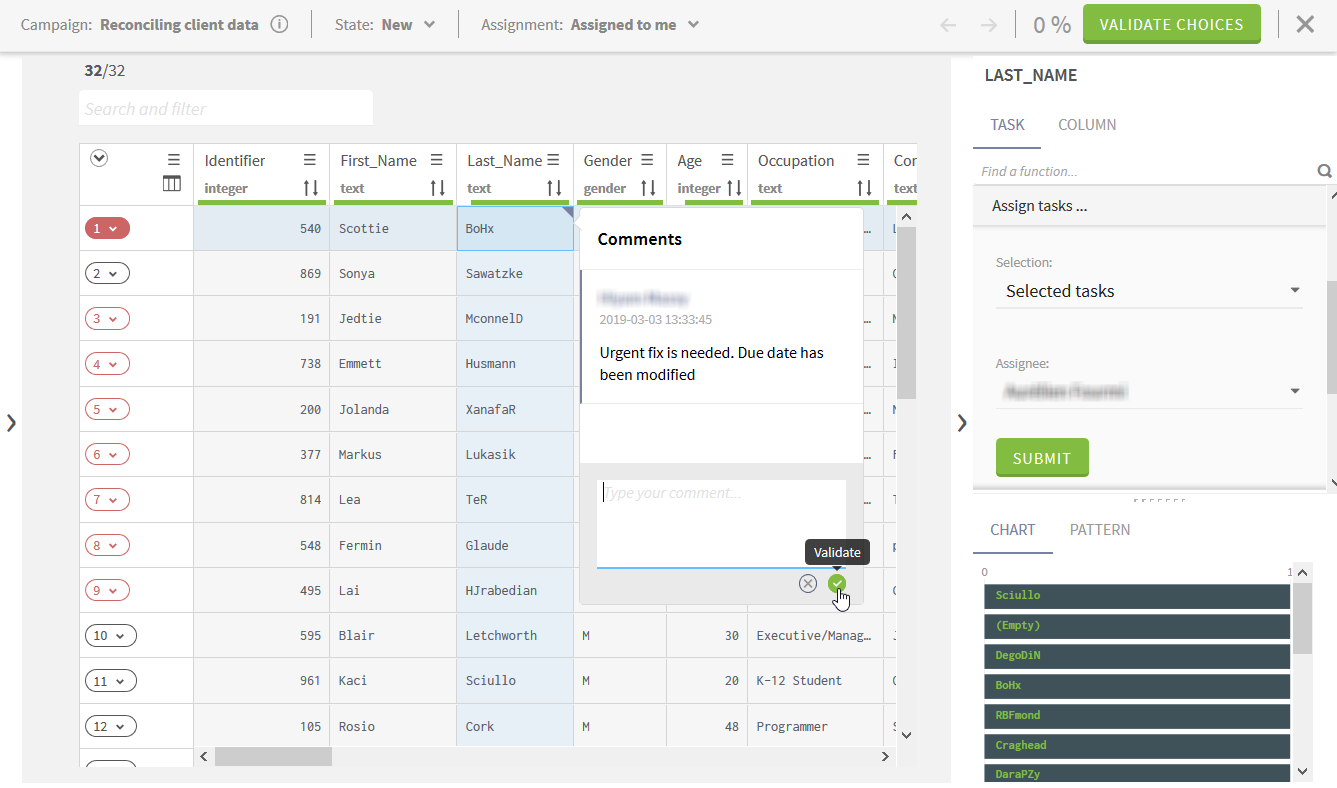
Task: Switch to the CHART tab
Action: [x=1013, y=530]
